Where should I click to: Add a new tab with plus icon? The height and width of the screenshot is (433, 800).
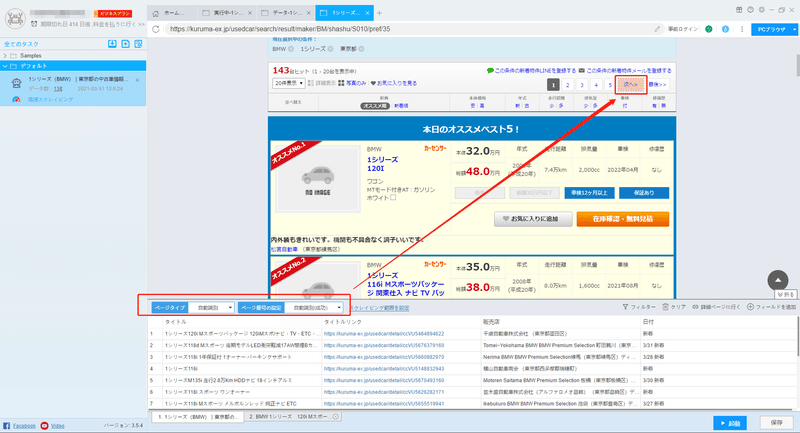[379, 13]
